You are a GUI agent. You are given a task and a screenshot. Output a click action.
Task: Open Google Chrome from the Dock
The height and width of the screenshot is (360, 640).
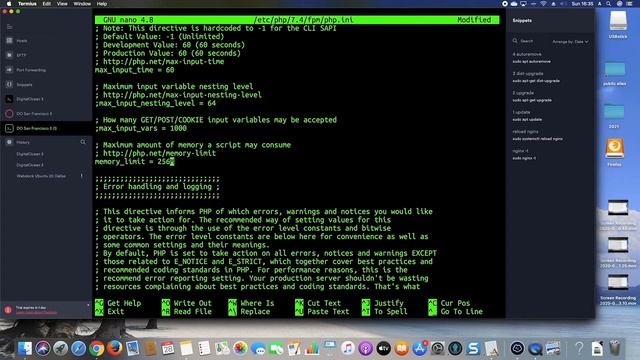pos(96,348)
